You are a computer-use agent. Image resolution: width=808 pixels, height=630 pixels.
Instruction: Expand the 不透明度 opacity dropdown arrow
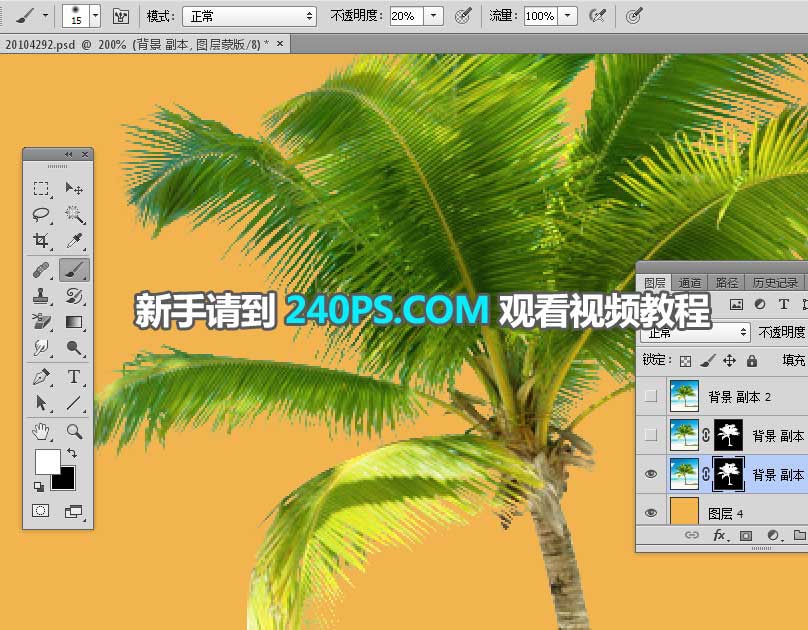pyautogui.click(x=433, y=16)
